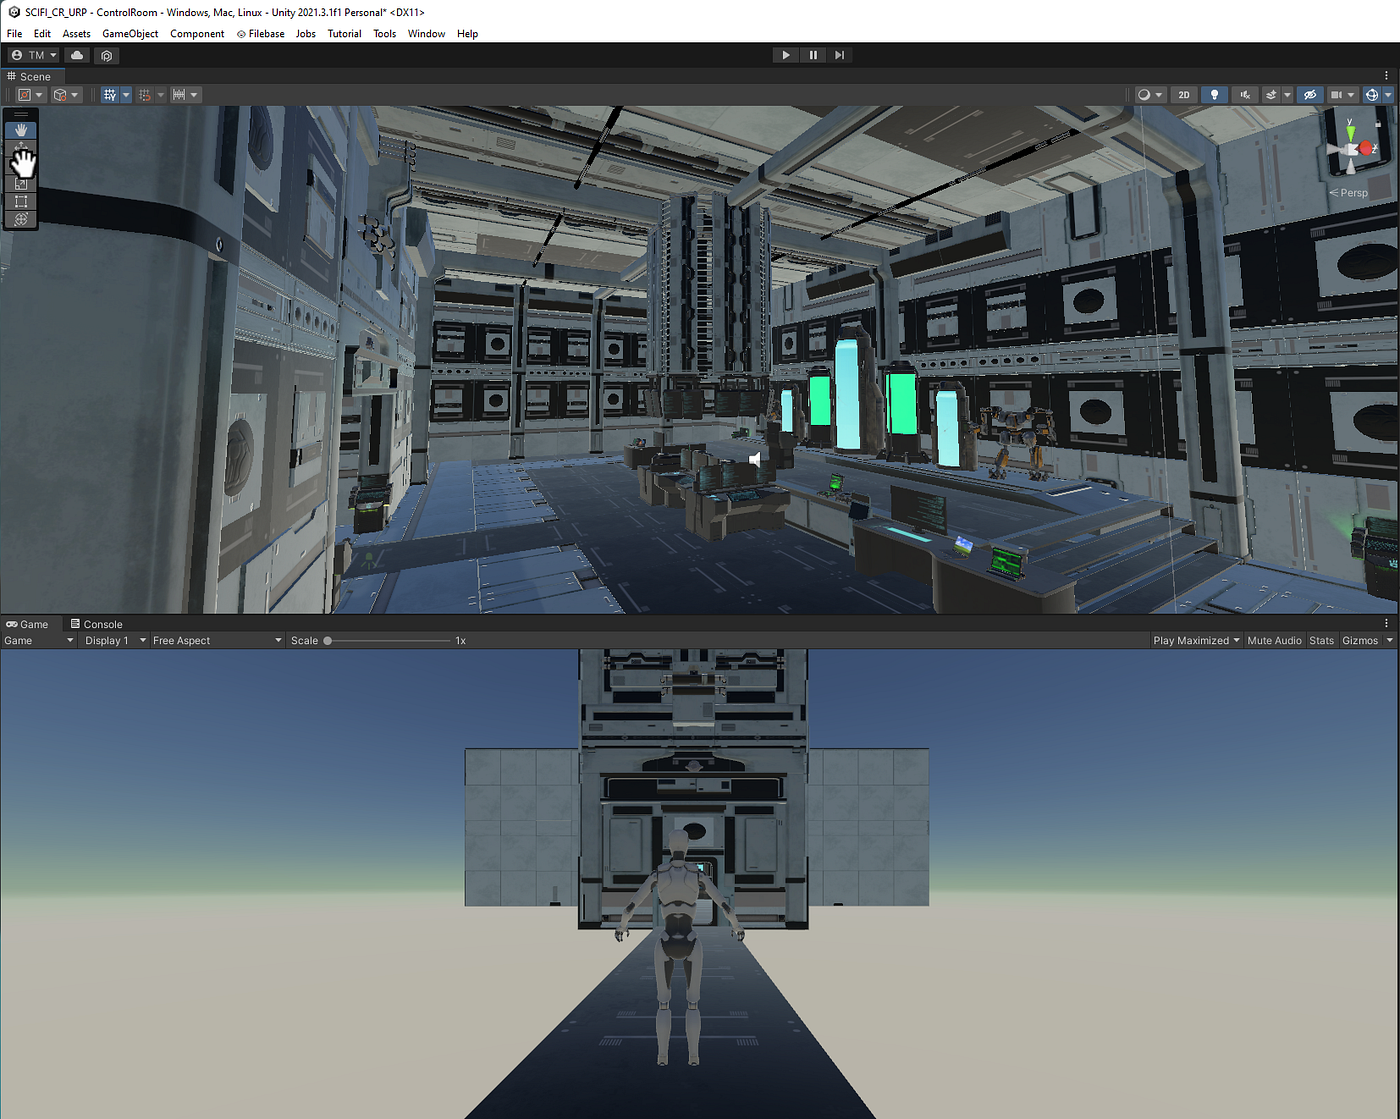Toggle scene lighting bulb button
The height and width of the screenshot is (1119, 1400).
tap(1214, 95)
